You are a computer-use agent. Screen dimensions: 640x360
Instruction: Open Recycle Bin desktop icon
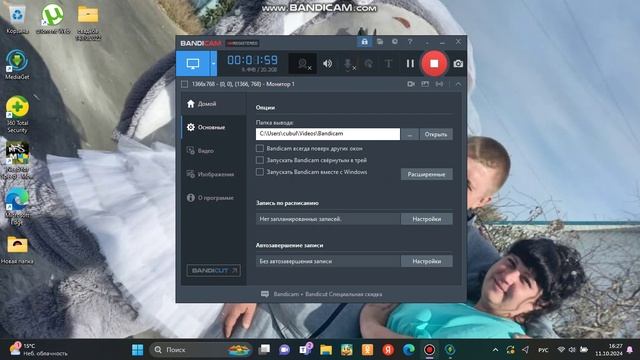pos(17,19)
